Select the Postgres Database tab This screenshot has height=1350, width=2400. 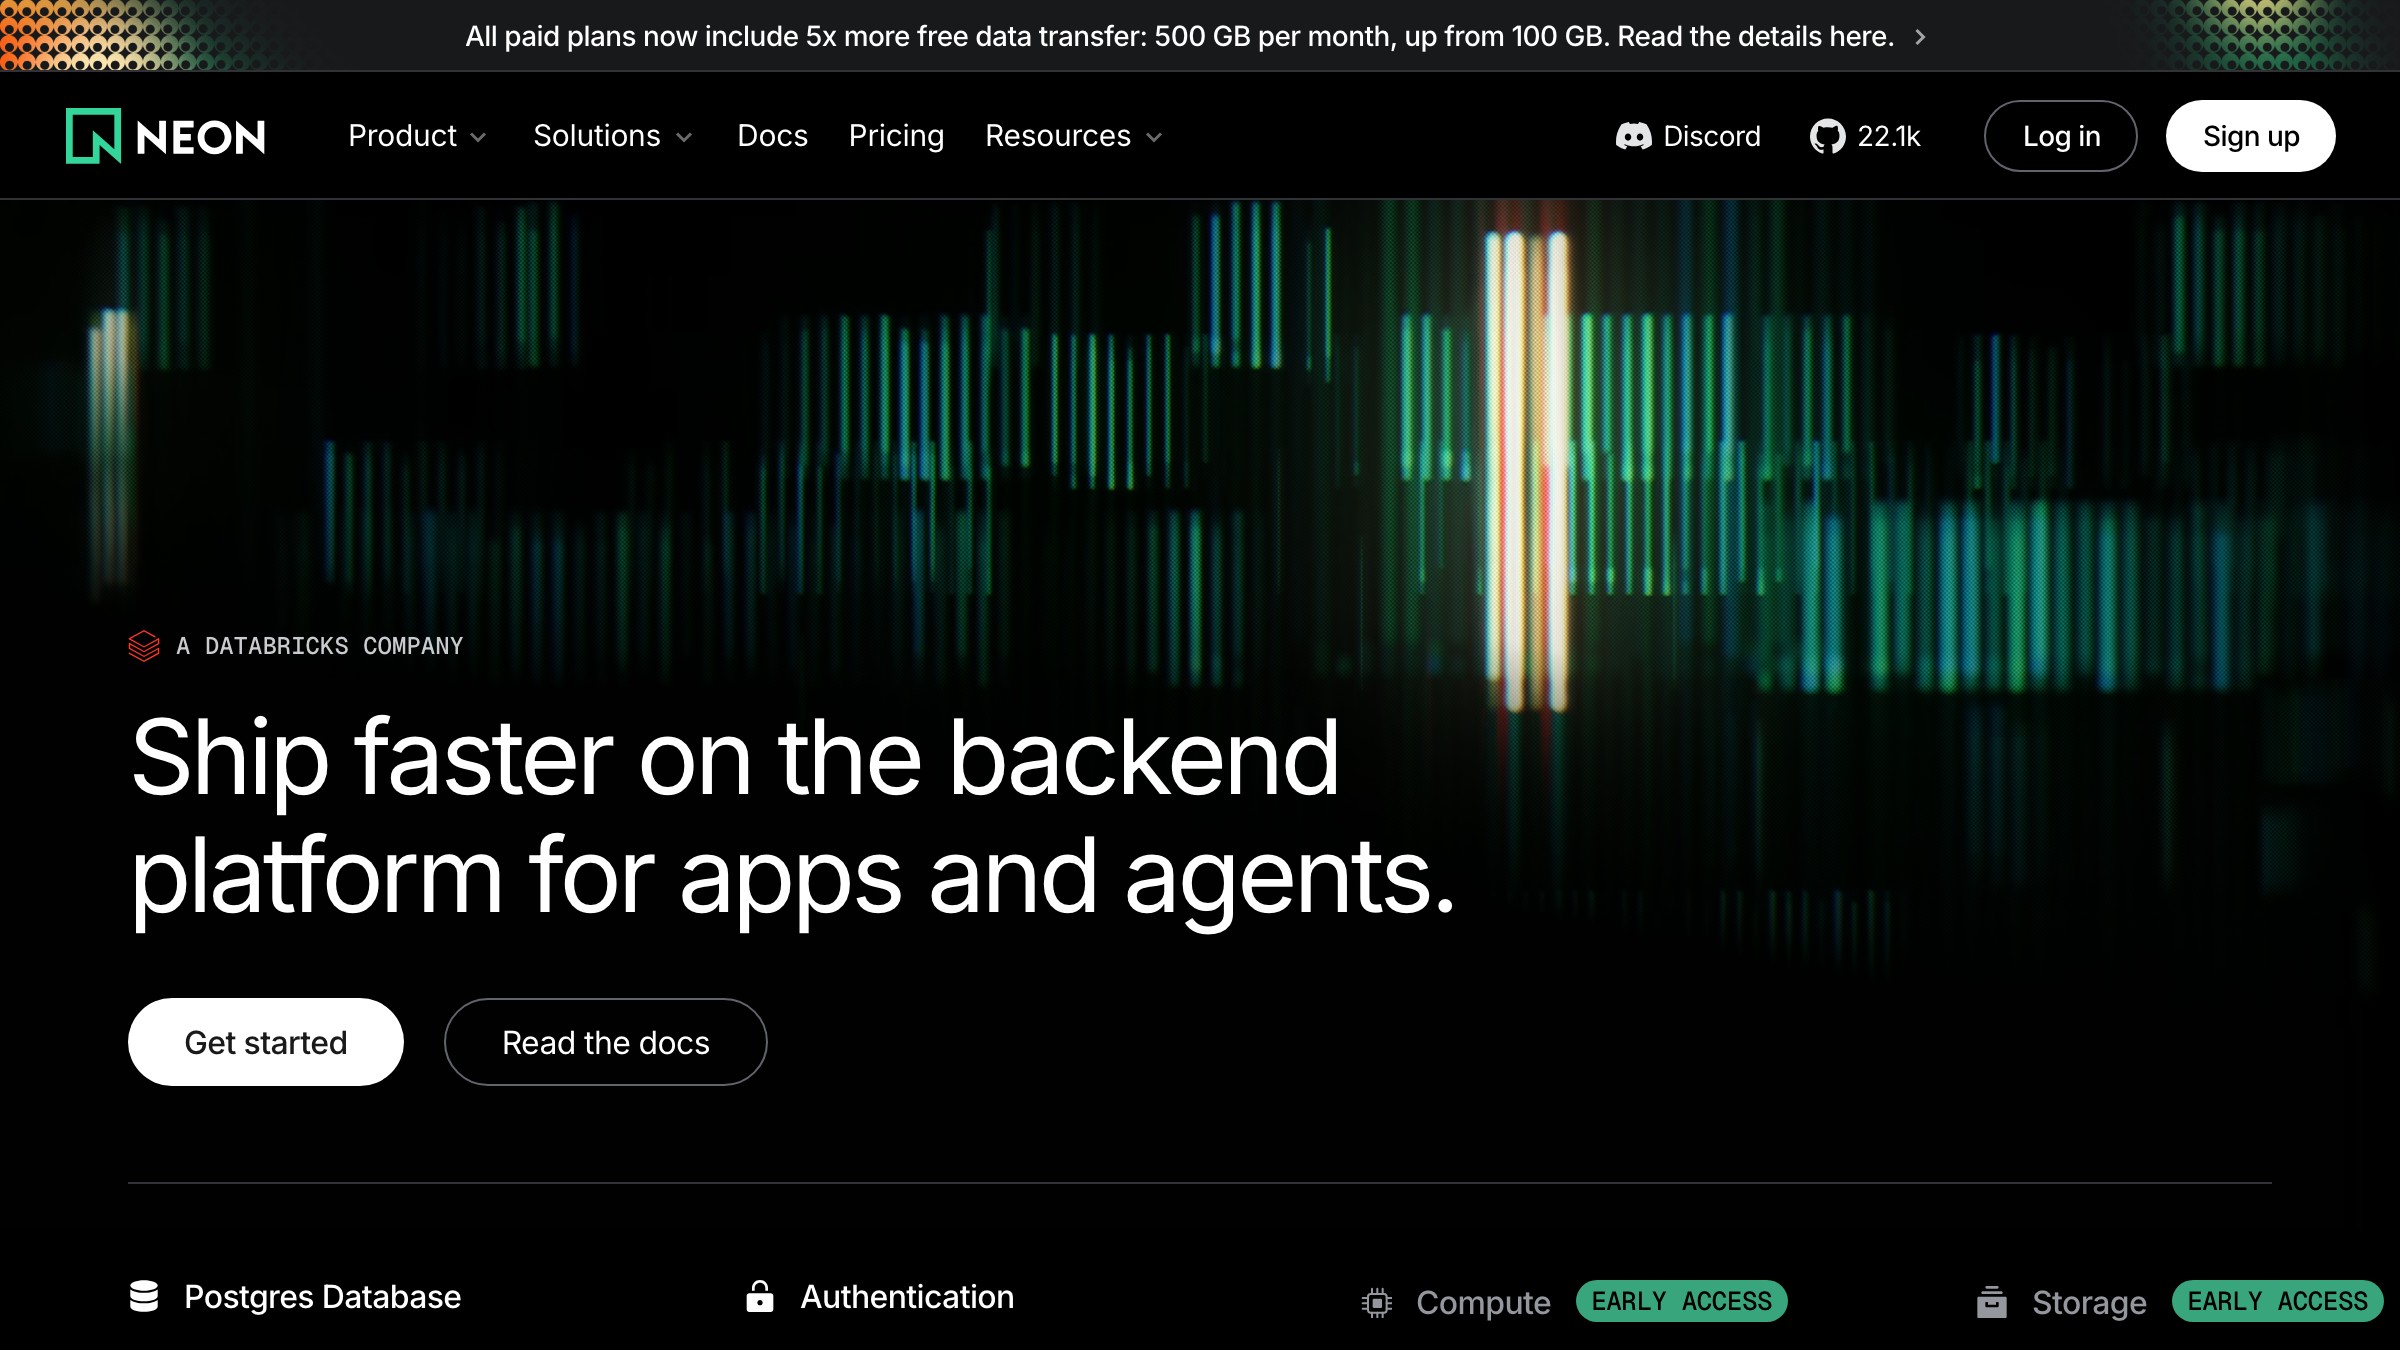pos(296,1297)
